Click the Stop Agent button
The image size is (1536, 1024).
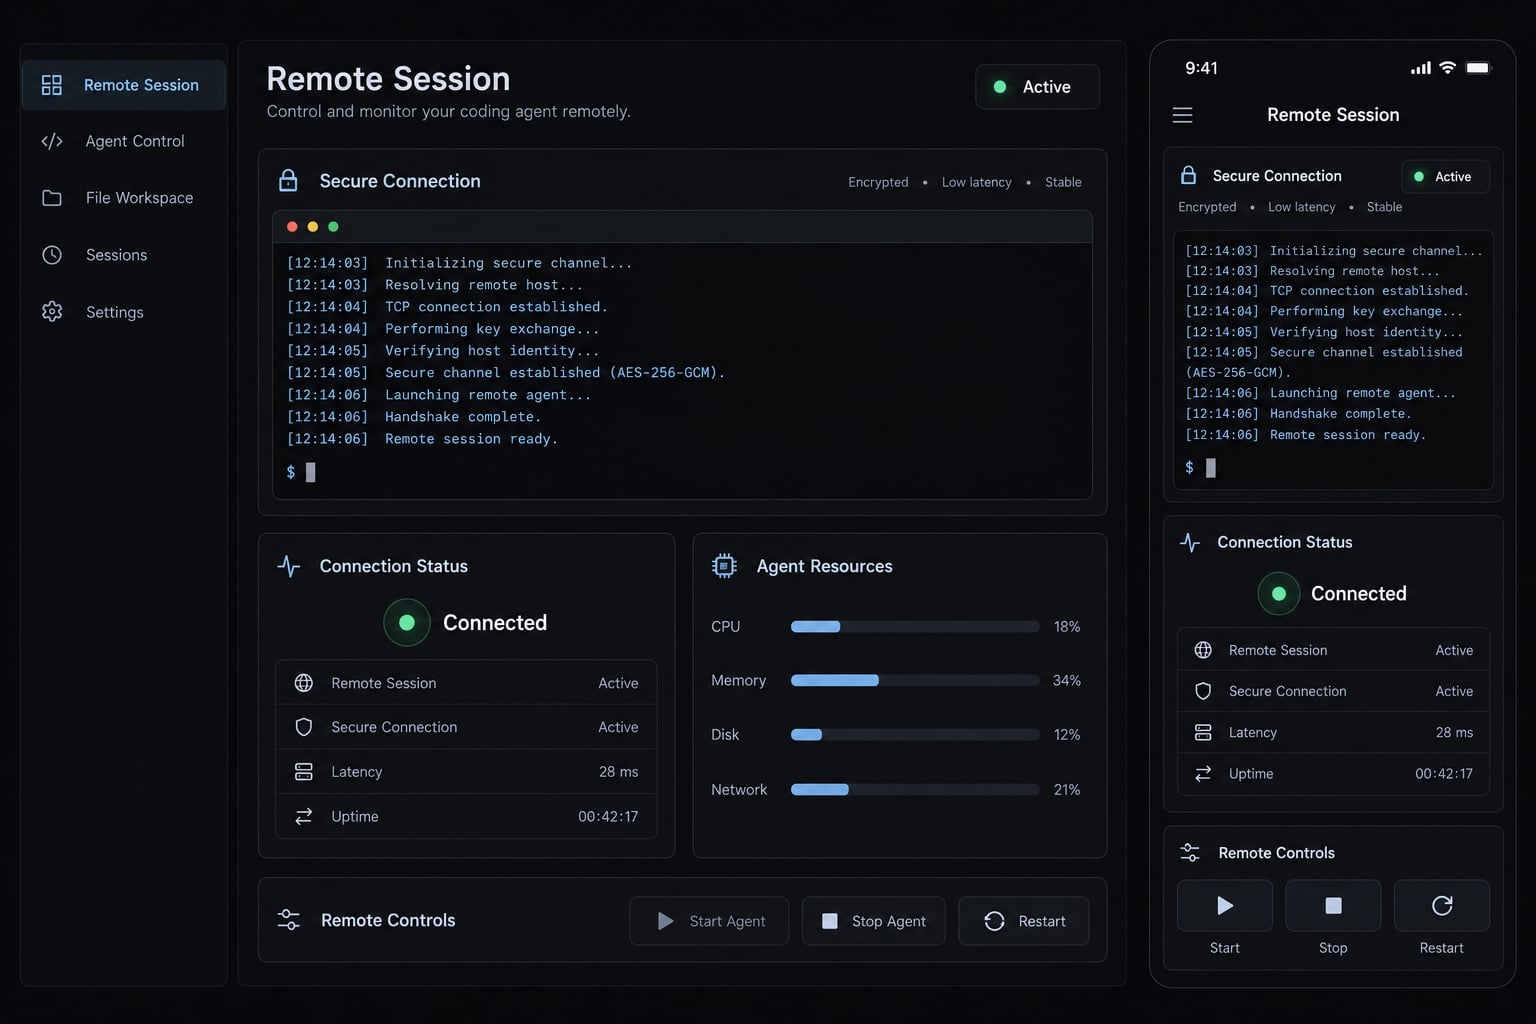[874, 921]
